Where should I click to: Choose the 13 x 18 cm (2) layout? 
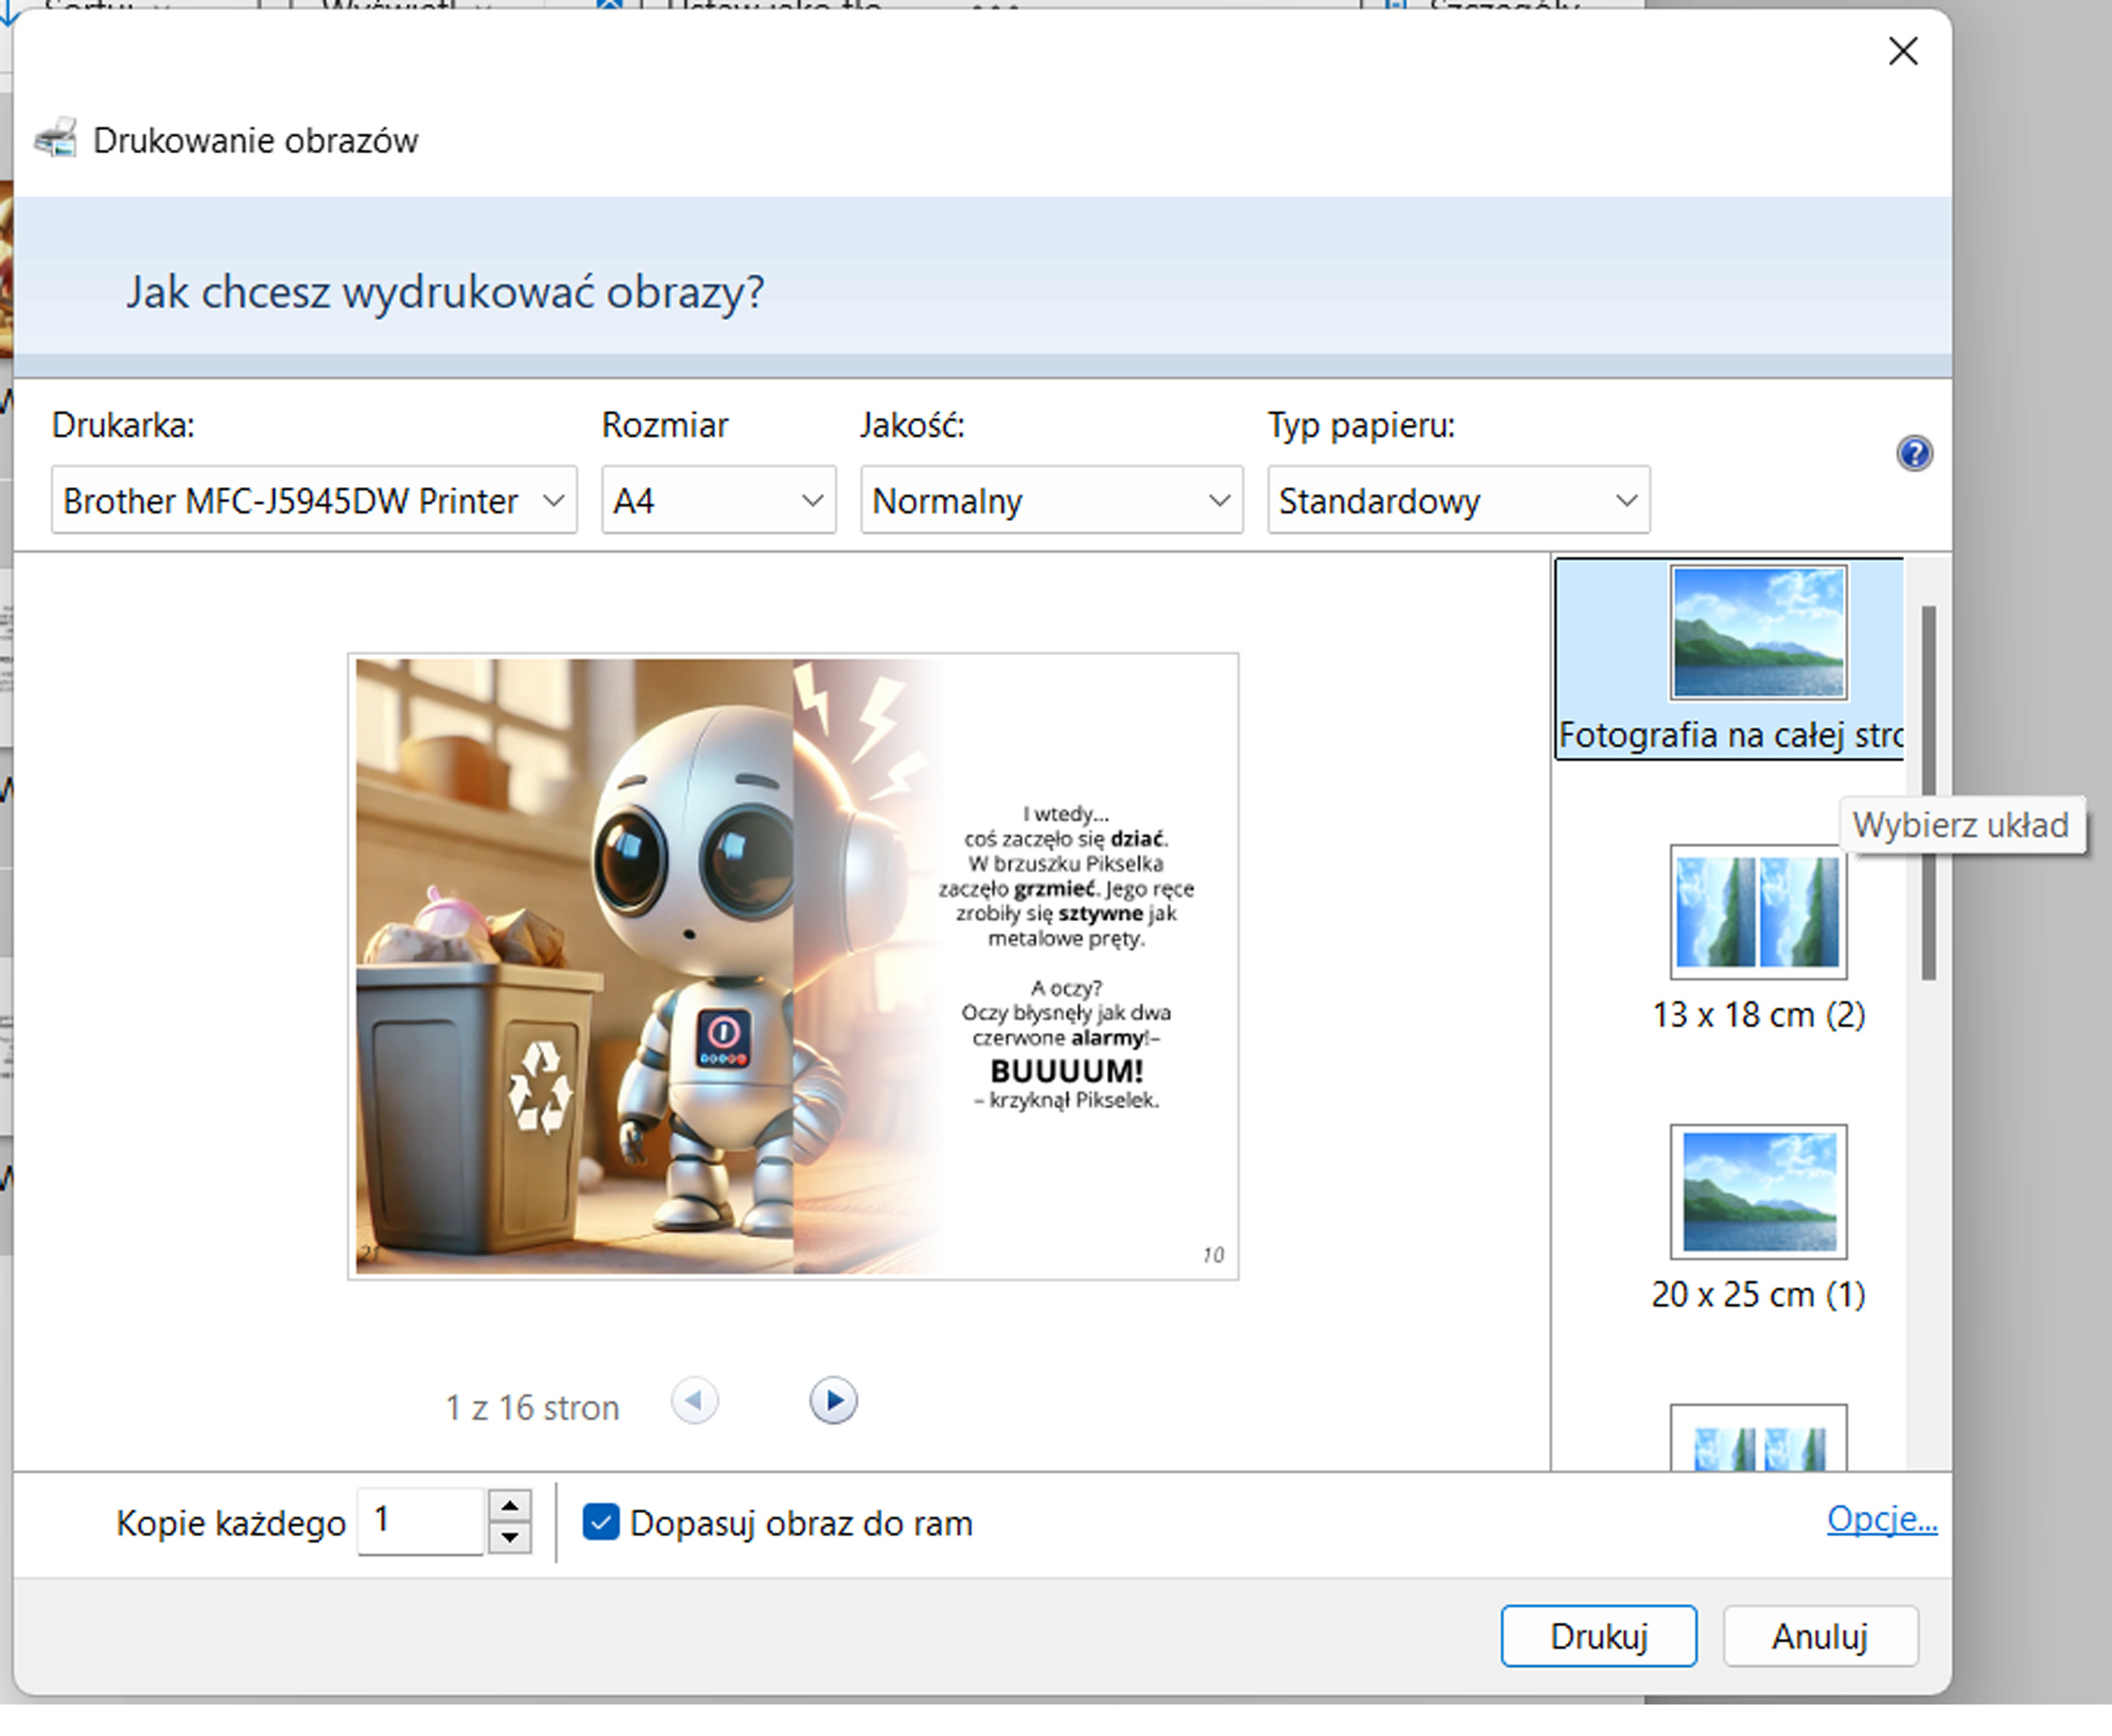pyautogui.click(x=1757, y=912)
